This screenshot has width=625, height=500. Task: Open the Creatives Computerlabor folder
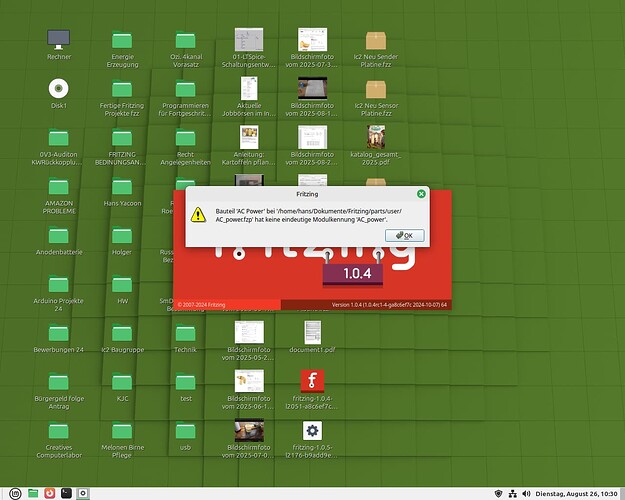(59, 430)
